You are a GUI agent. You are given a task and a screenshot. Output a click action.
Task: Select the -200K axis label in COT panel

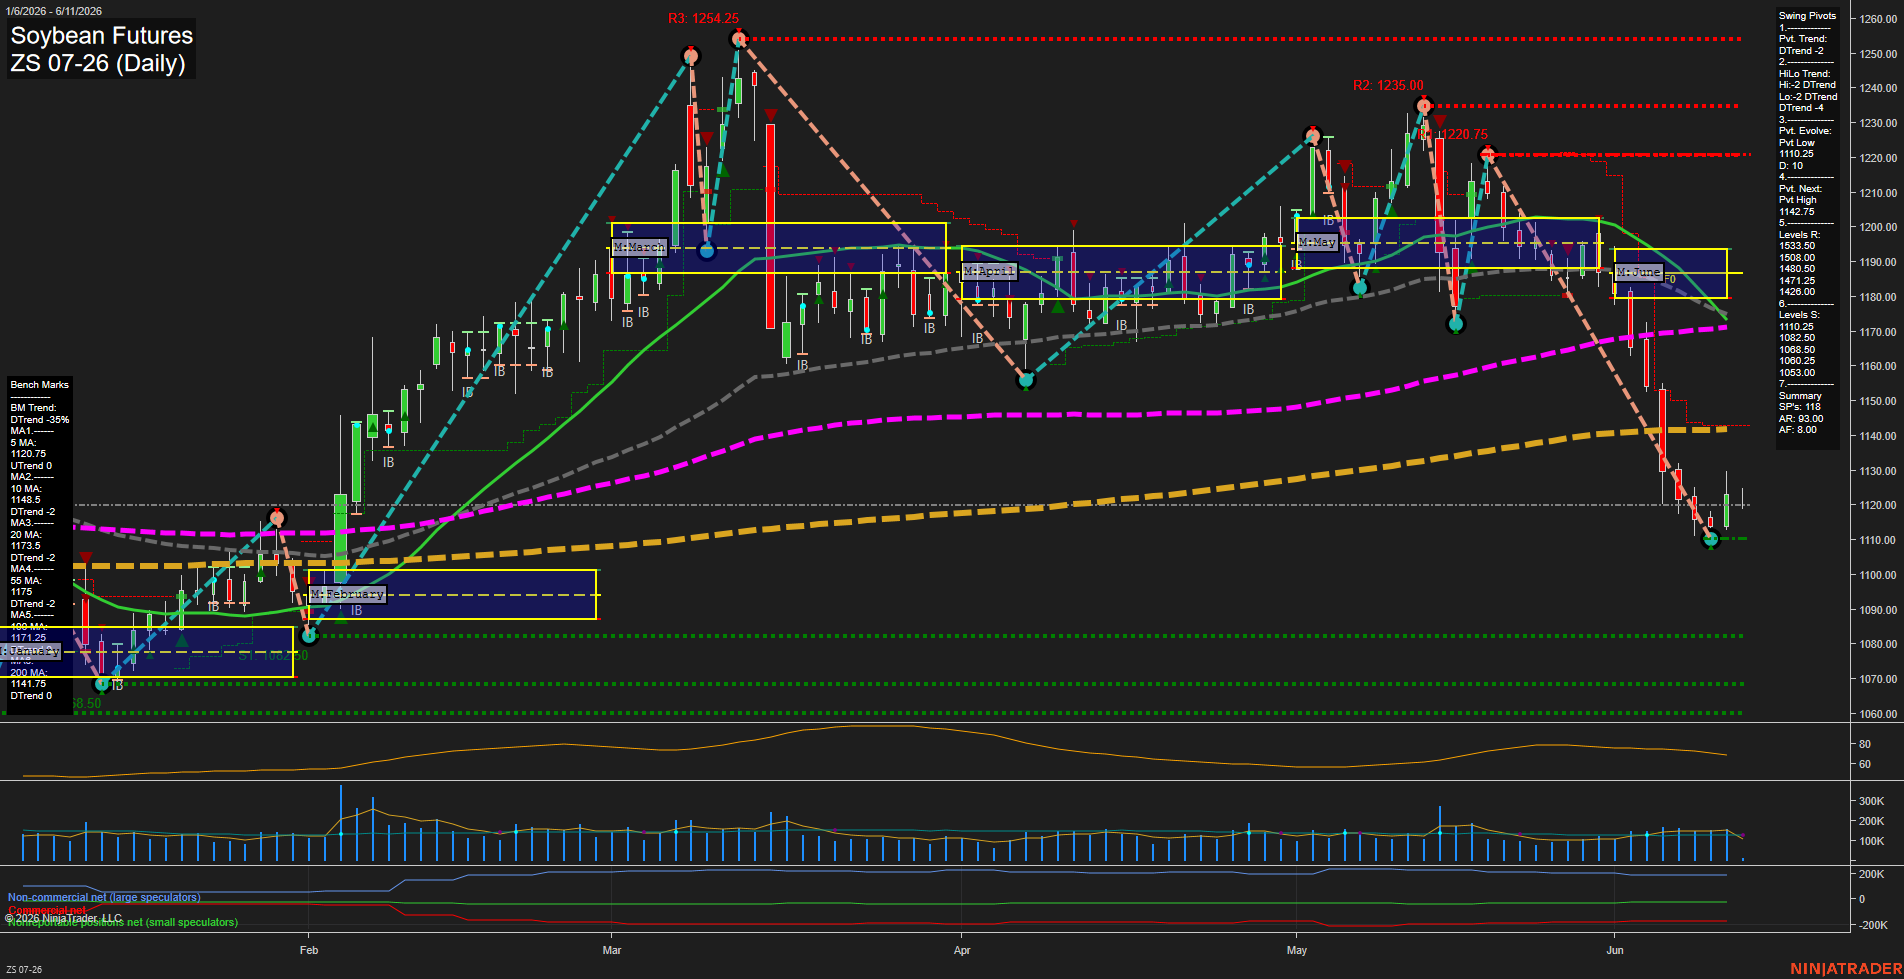coord(1871,925)
